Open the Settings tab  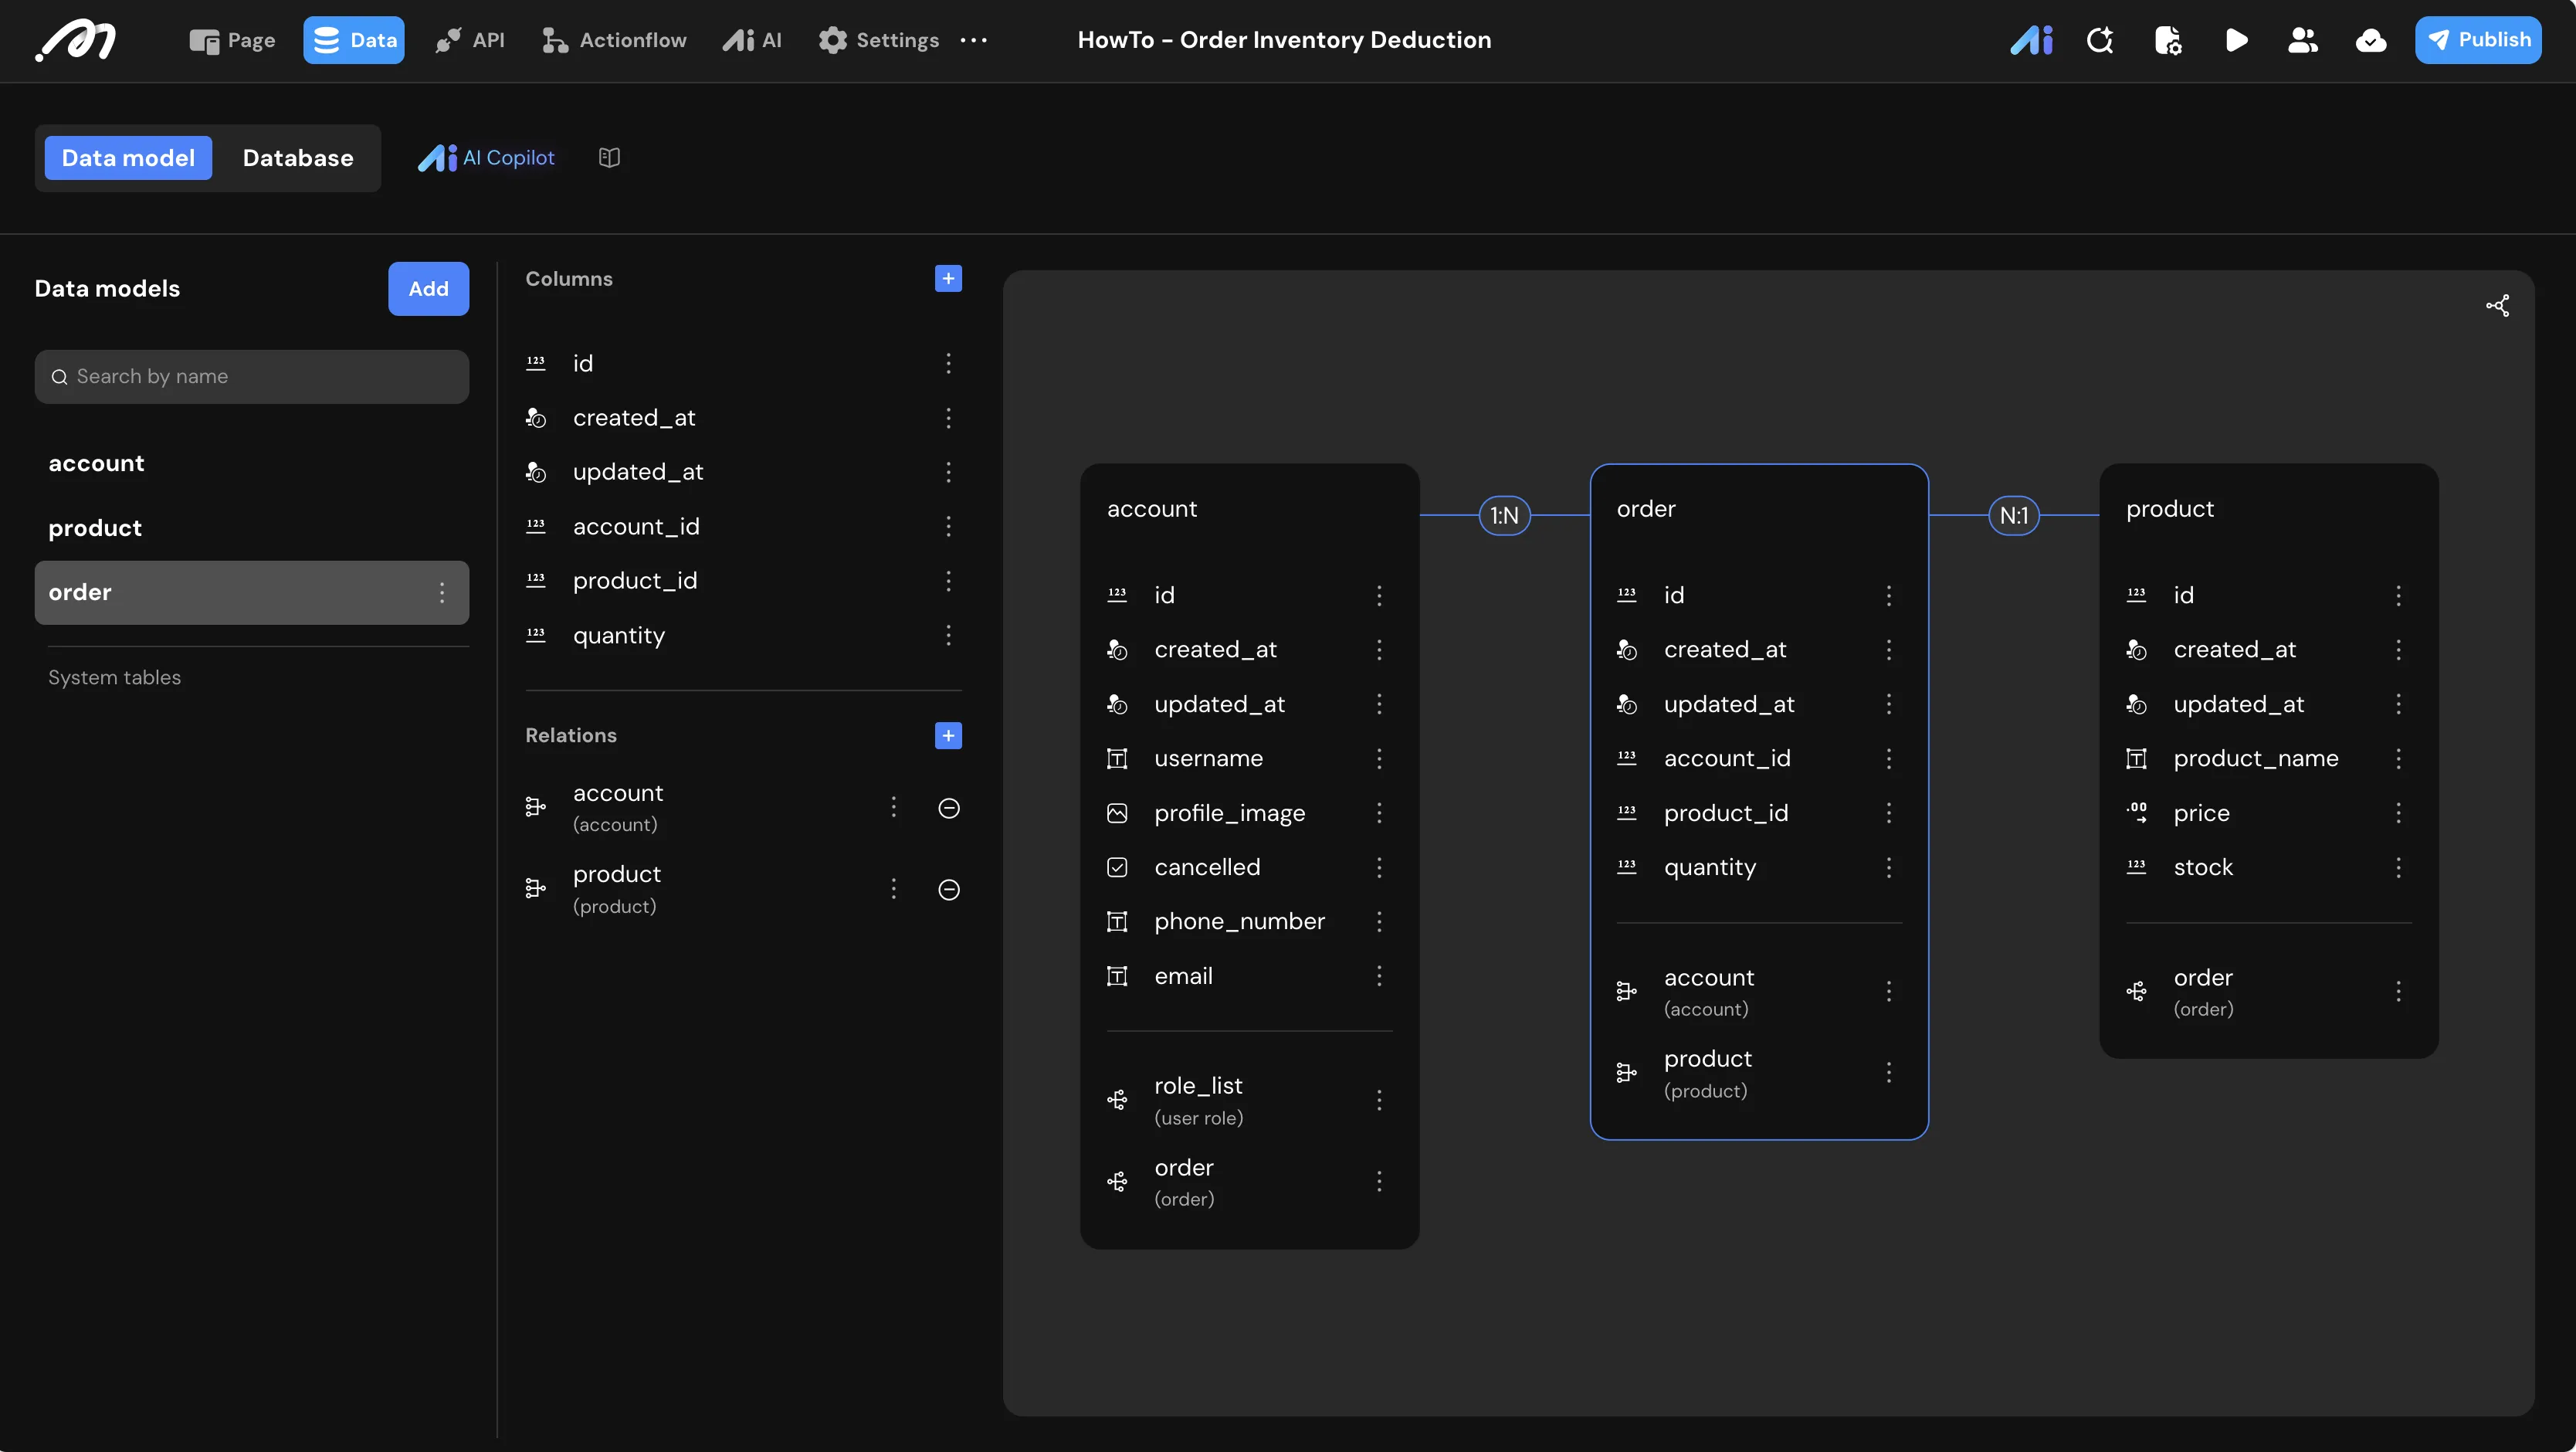click(x=879, y=40)
